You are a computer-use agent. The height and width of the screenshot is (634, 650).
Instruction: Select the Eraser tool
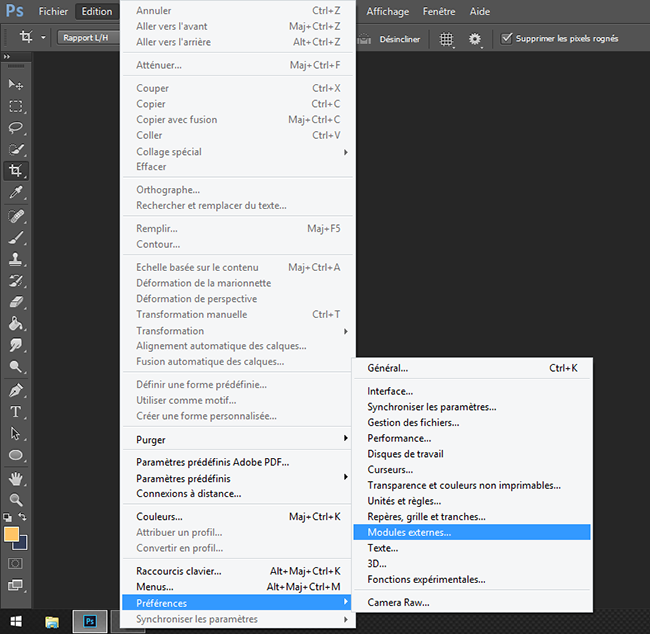[x=16, y=302]
